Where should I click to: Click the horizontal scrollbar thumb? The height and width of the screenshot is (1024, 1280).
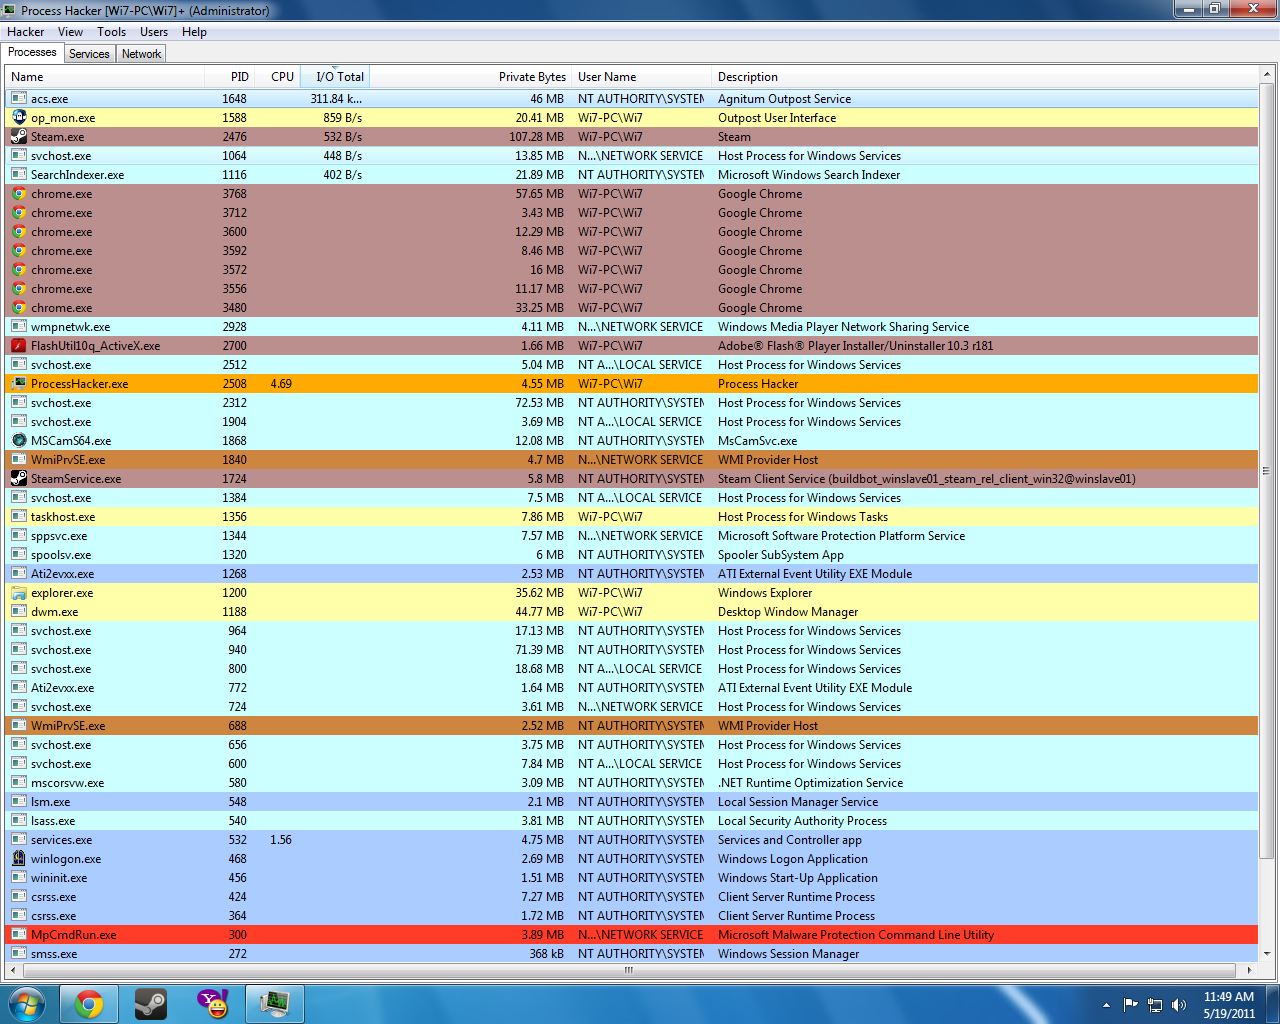tap(629, 970)
